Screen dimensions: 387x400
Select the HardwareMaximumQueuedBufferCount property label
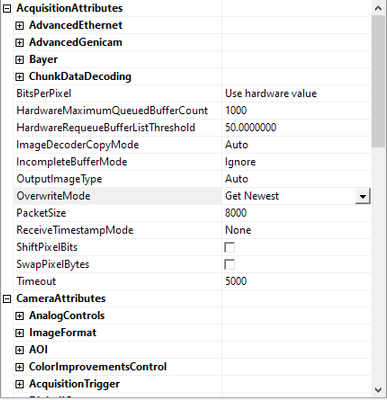coord(112,111)
